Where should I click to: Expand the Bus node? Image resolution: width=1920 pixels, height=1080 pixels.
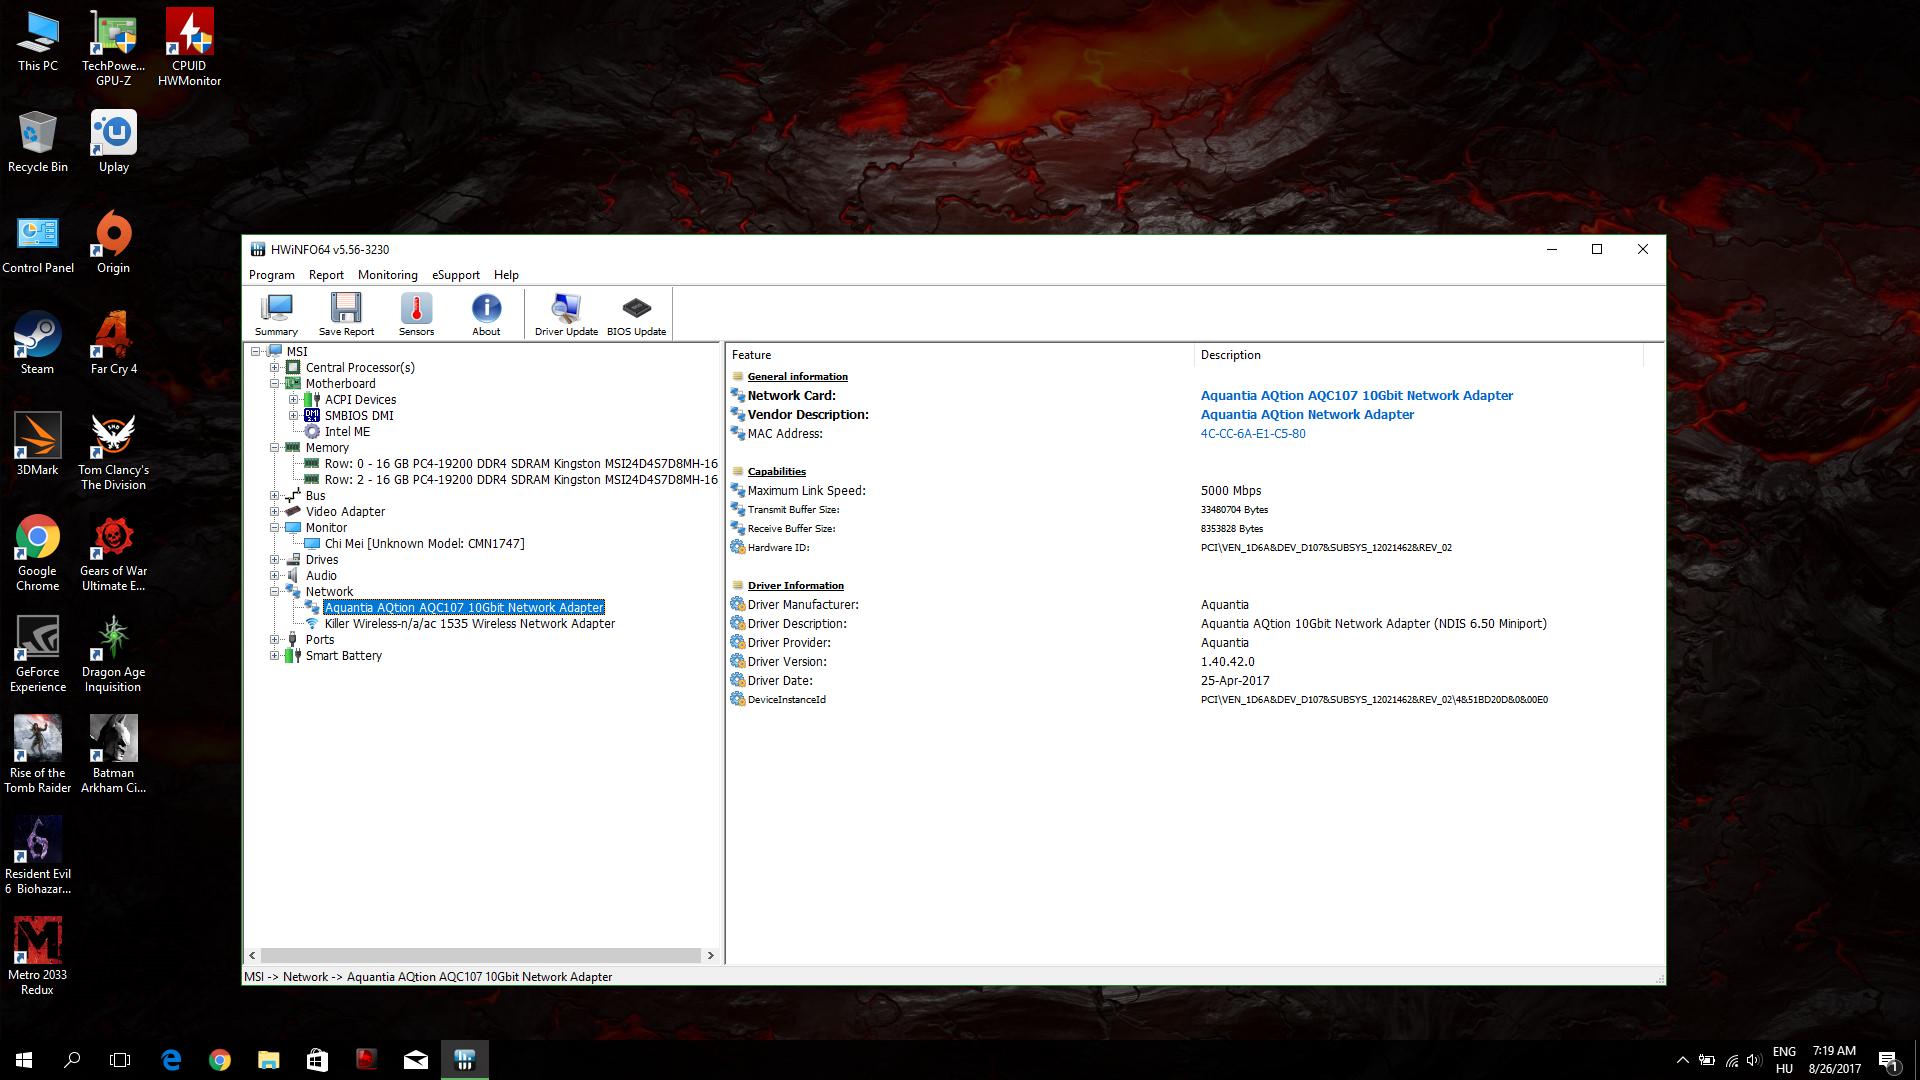[x=275, y=496]
